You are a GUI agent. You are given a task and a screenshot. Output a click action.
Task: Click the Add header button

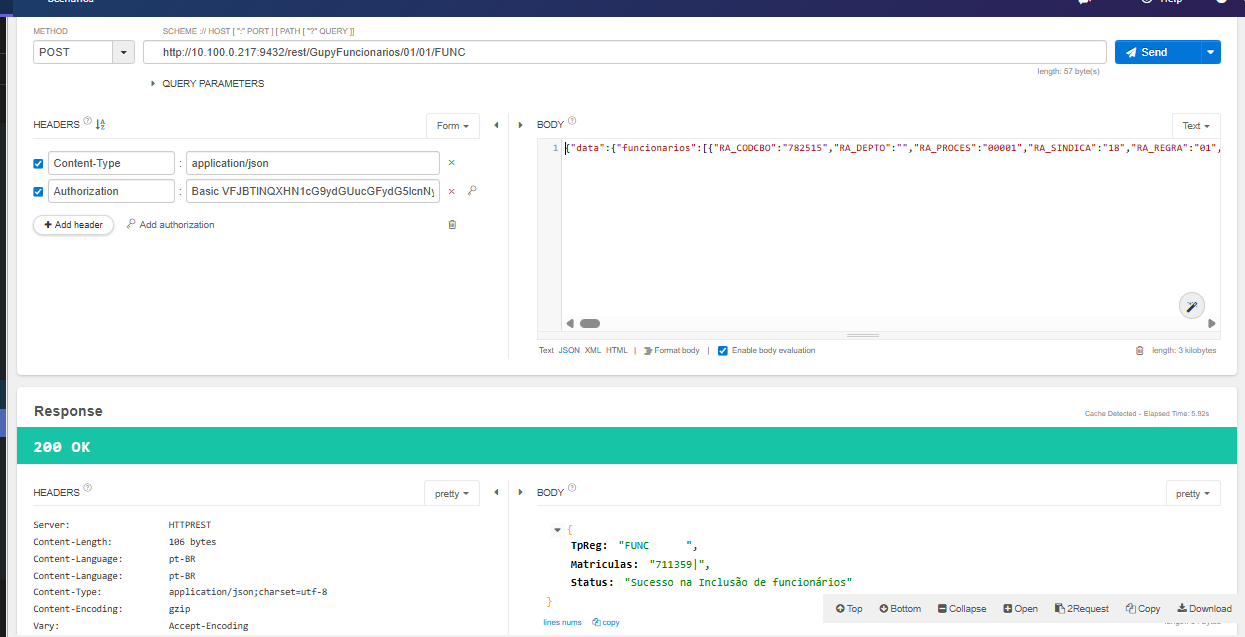click(x=73, y=225)
